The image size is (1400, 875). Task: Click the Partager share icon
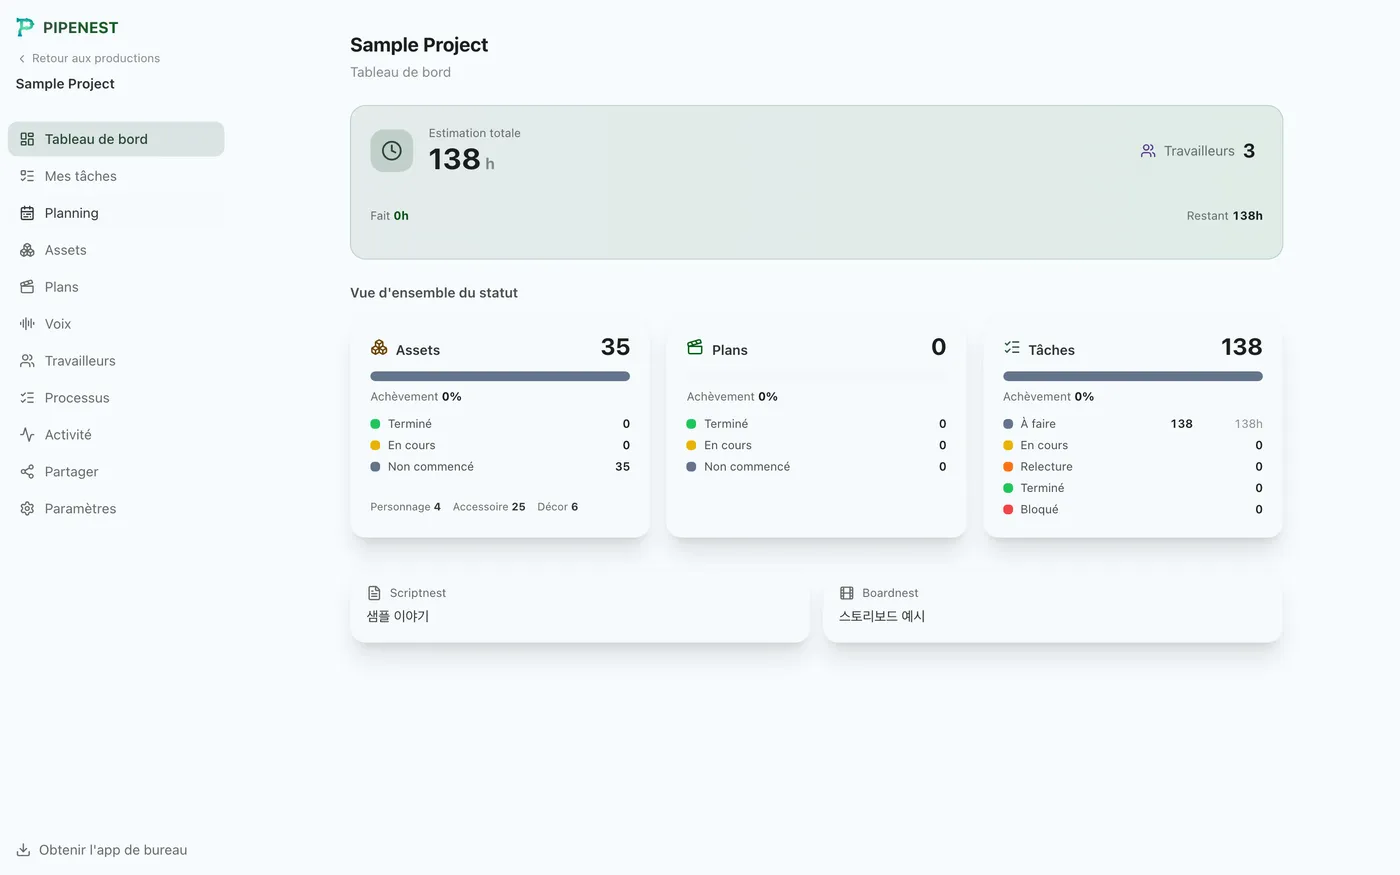[x=27, y=472]
